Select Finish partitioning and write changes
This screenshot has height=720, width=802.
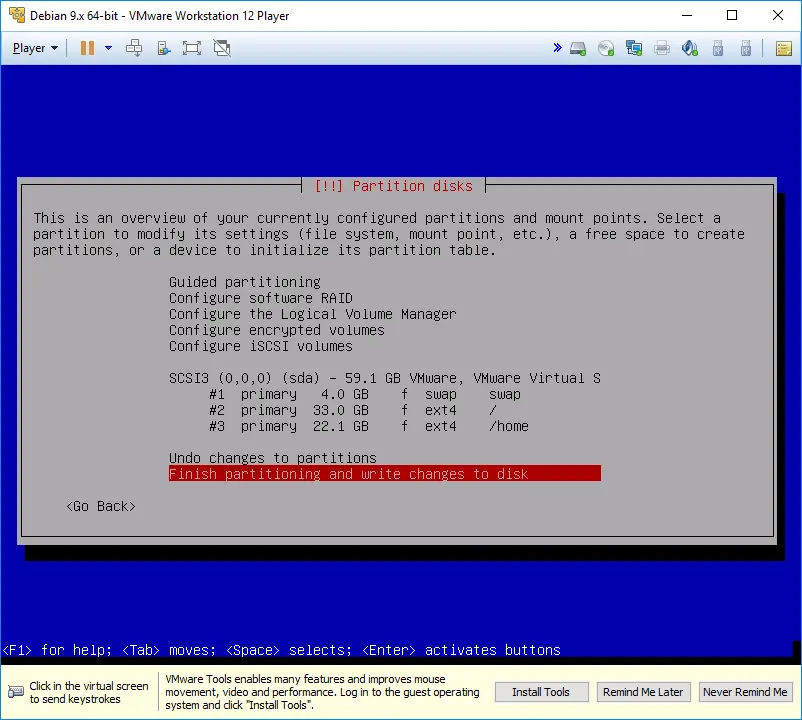pos(384,474)
